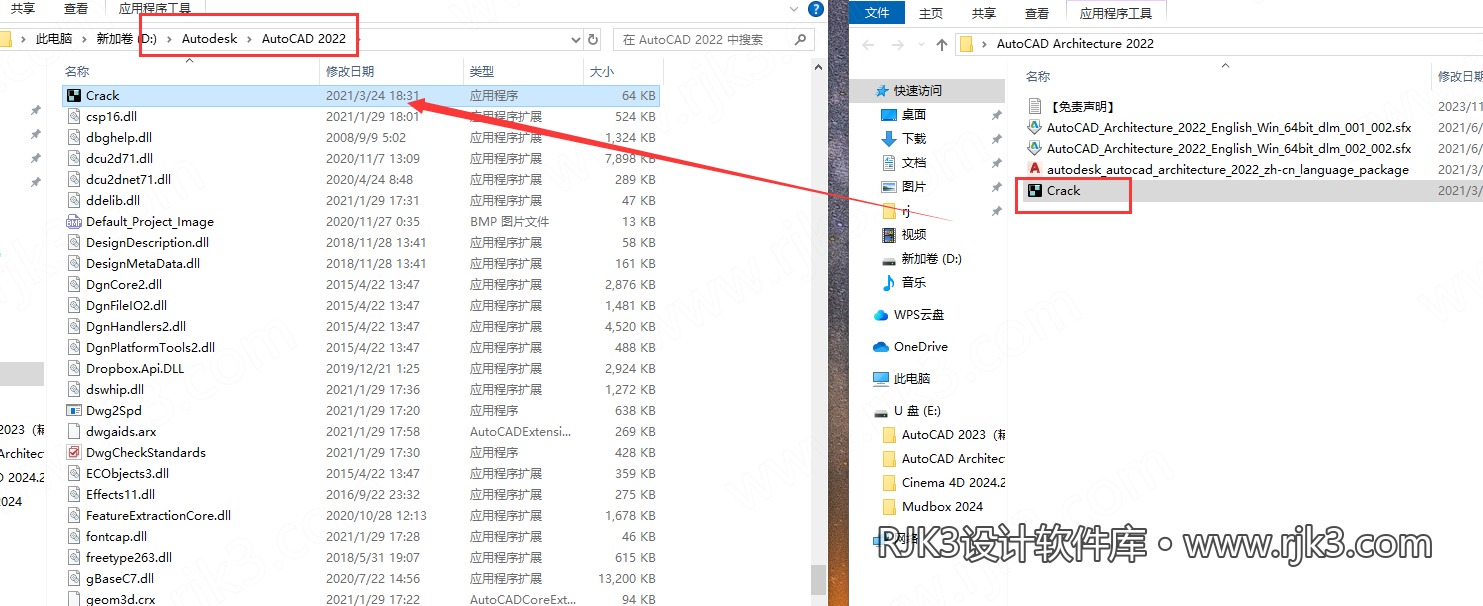1483x606 pixels.
Task: Click the red Autodesk language package icon
Action: click(1036, 169)
